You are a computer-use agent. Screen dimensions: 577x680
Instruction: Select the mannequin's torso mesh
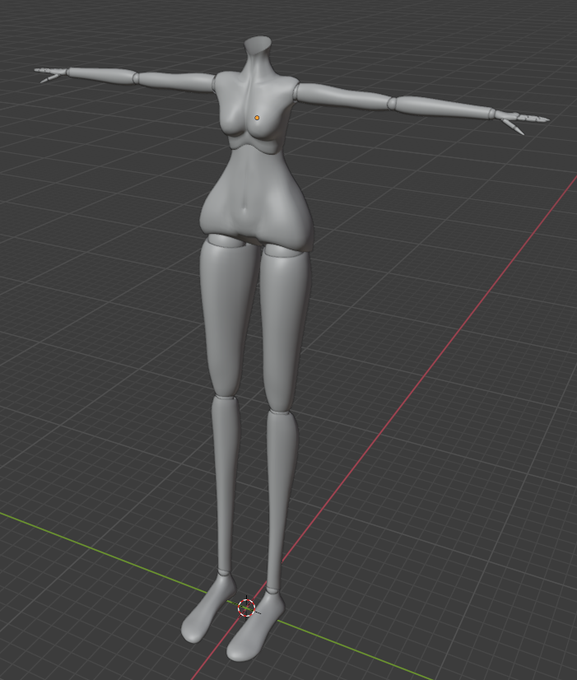coord(255,143)
